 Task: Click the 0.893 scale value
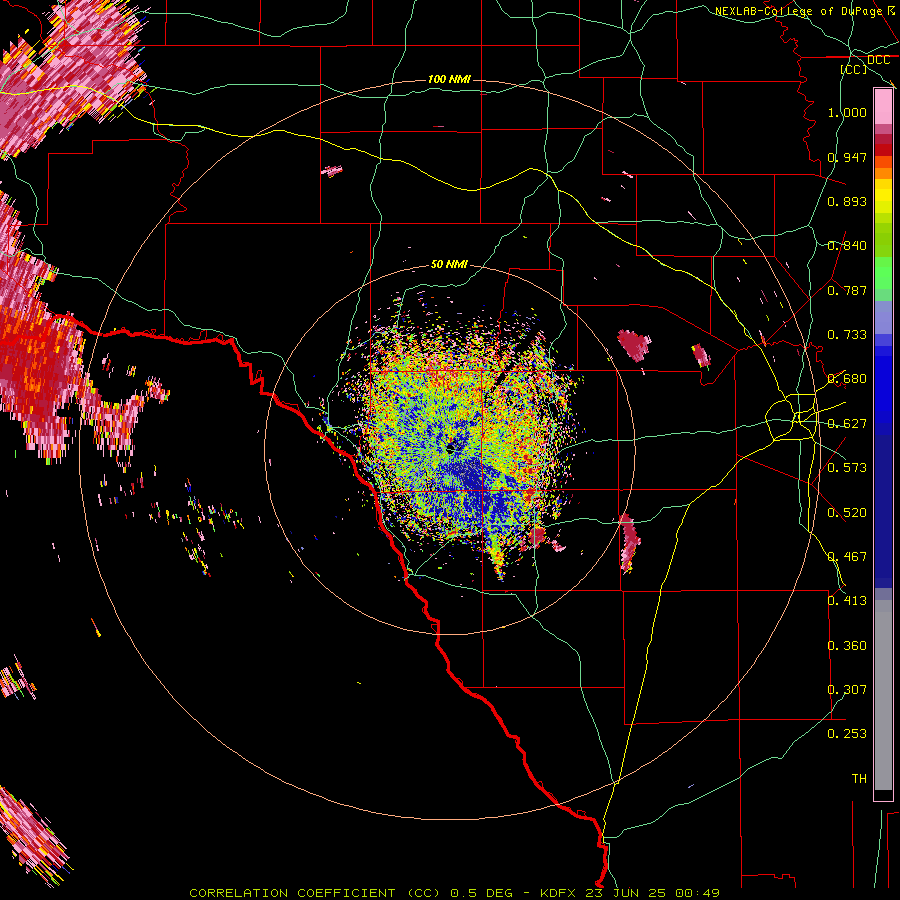(x=847, y=201)
